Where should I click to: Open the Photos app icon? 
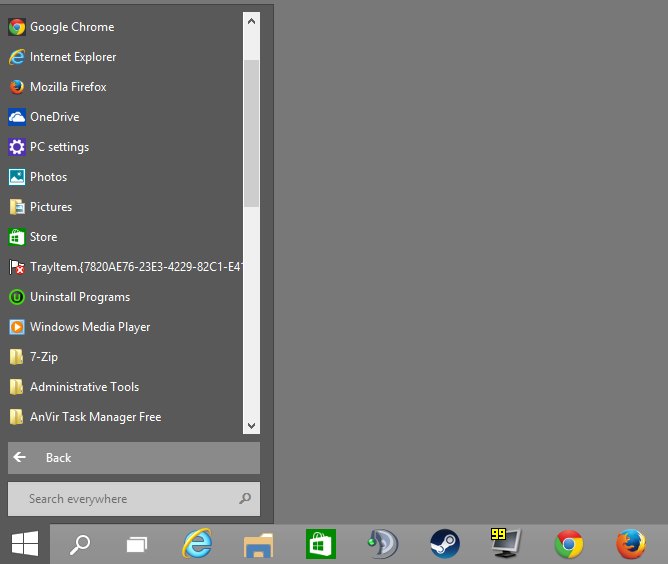pos(17,177)
